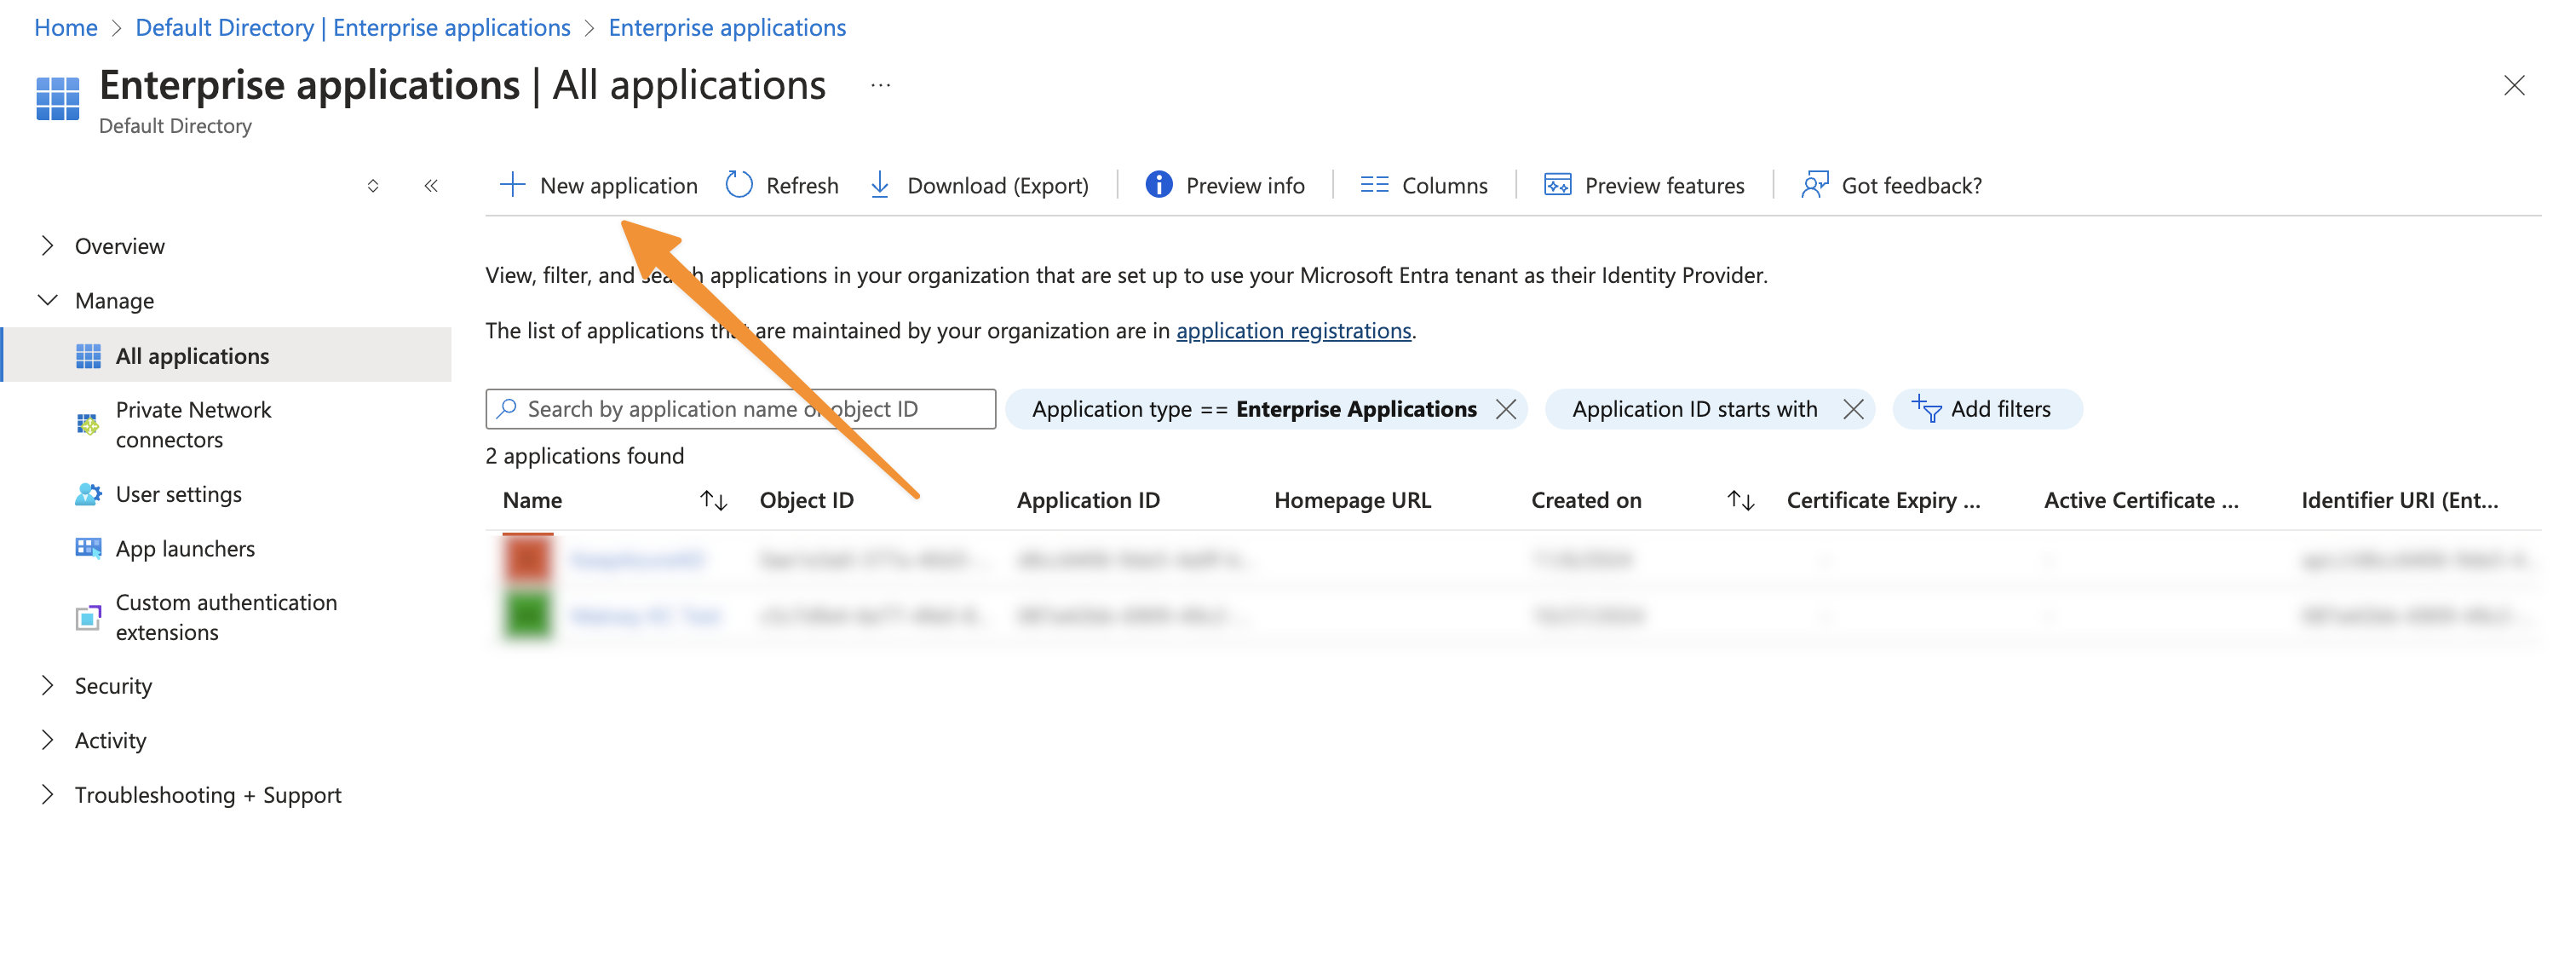Sort by Name column arrows
2576x963 pixels.
point(713,500)
